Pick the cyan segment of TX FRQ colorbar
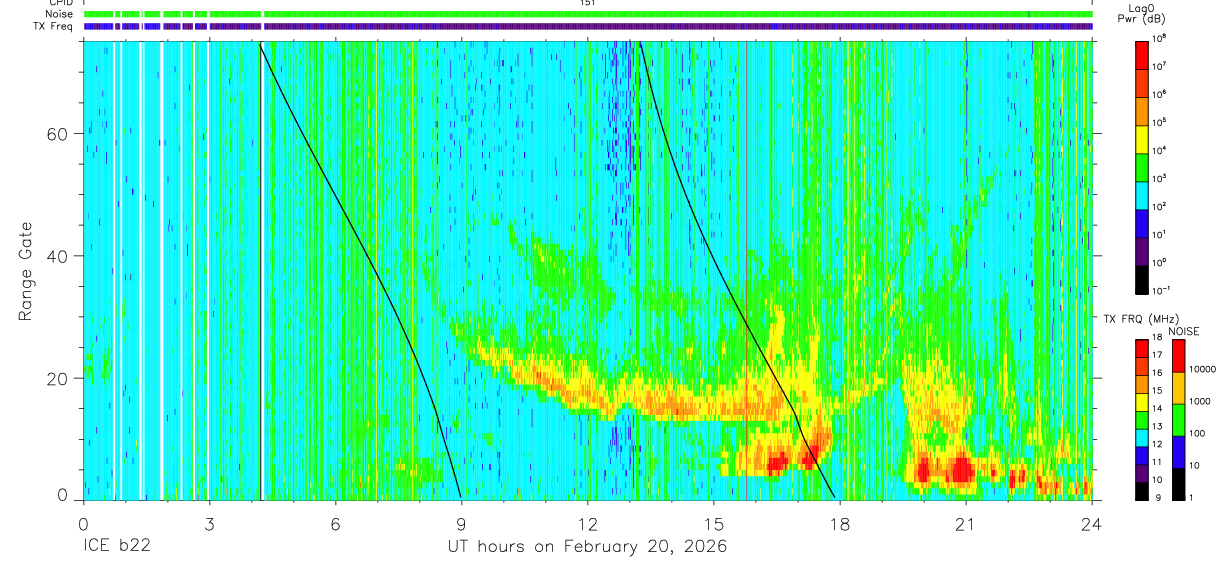The height and width of the screenshot is (567, 1228). click(x=1142, y=436)
